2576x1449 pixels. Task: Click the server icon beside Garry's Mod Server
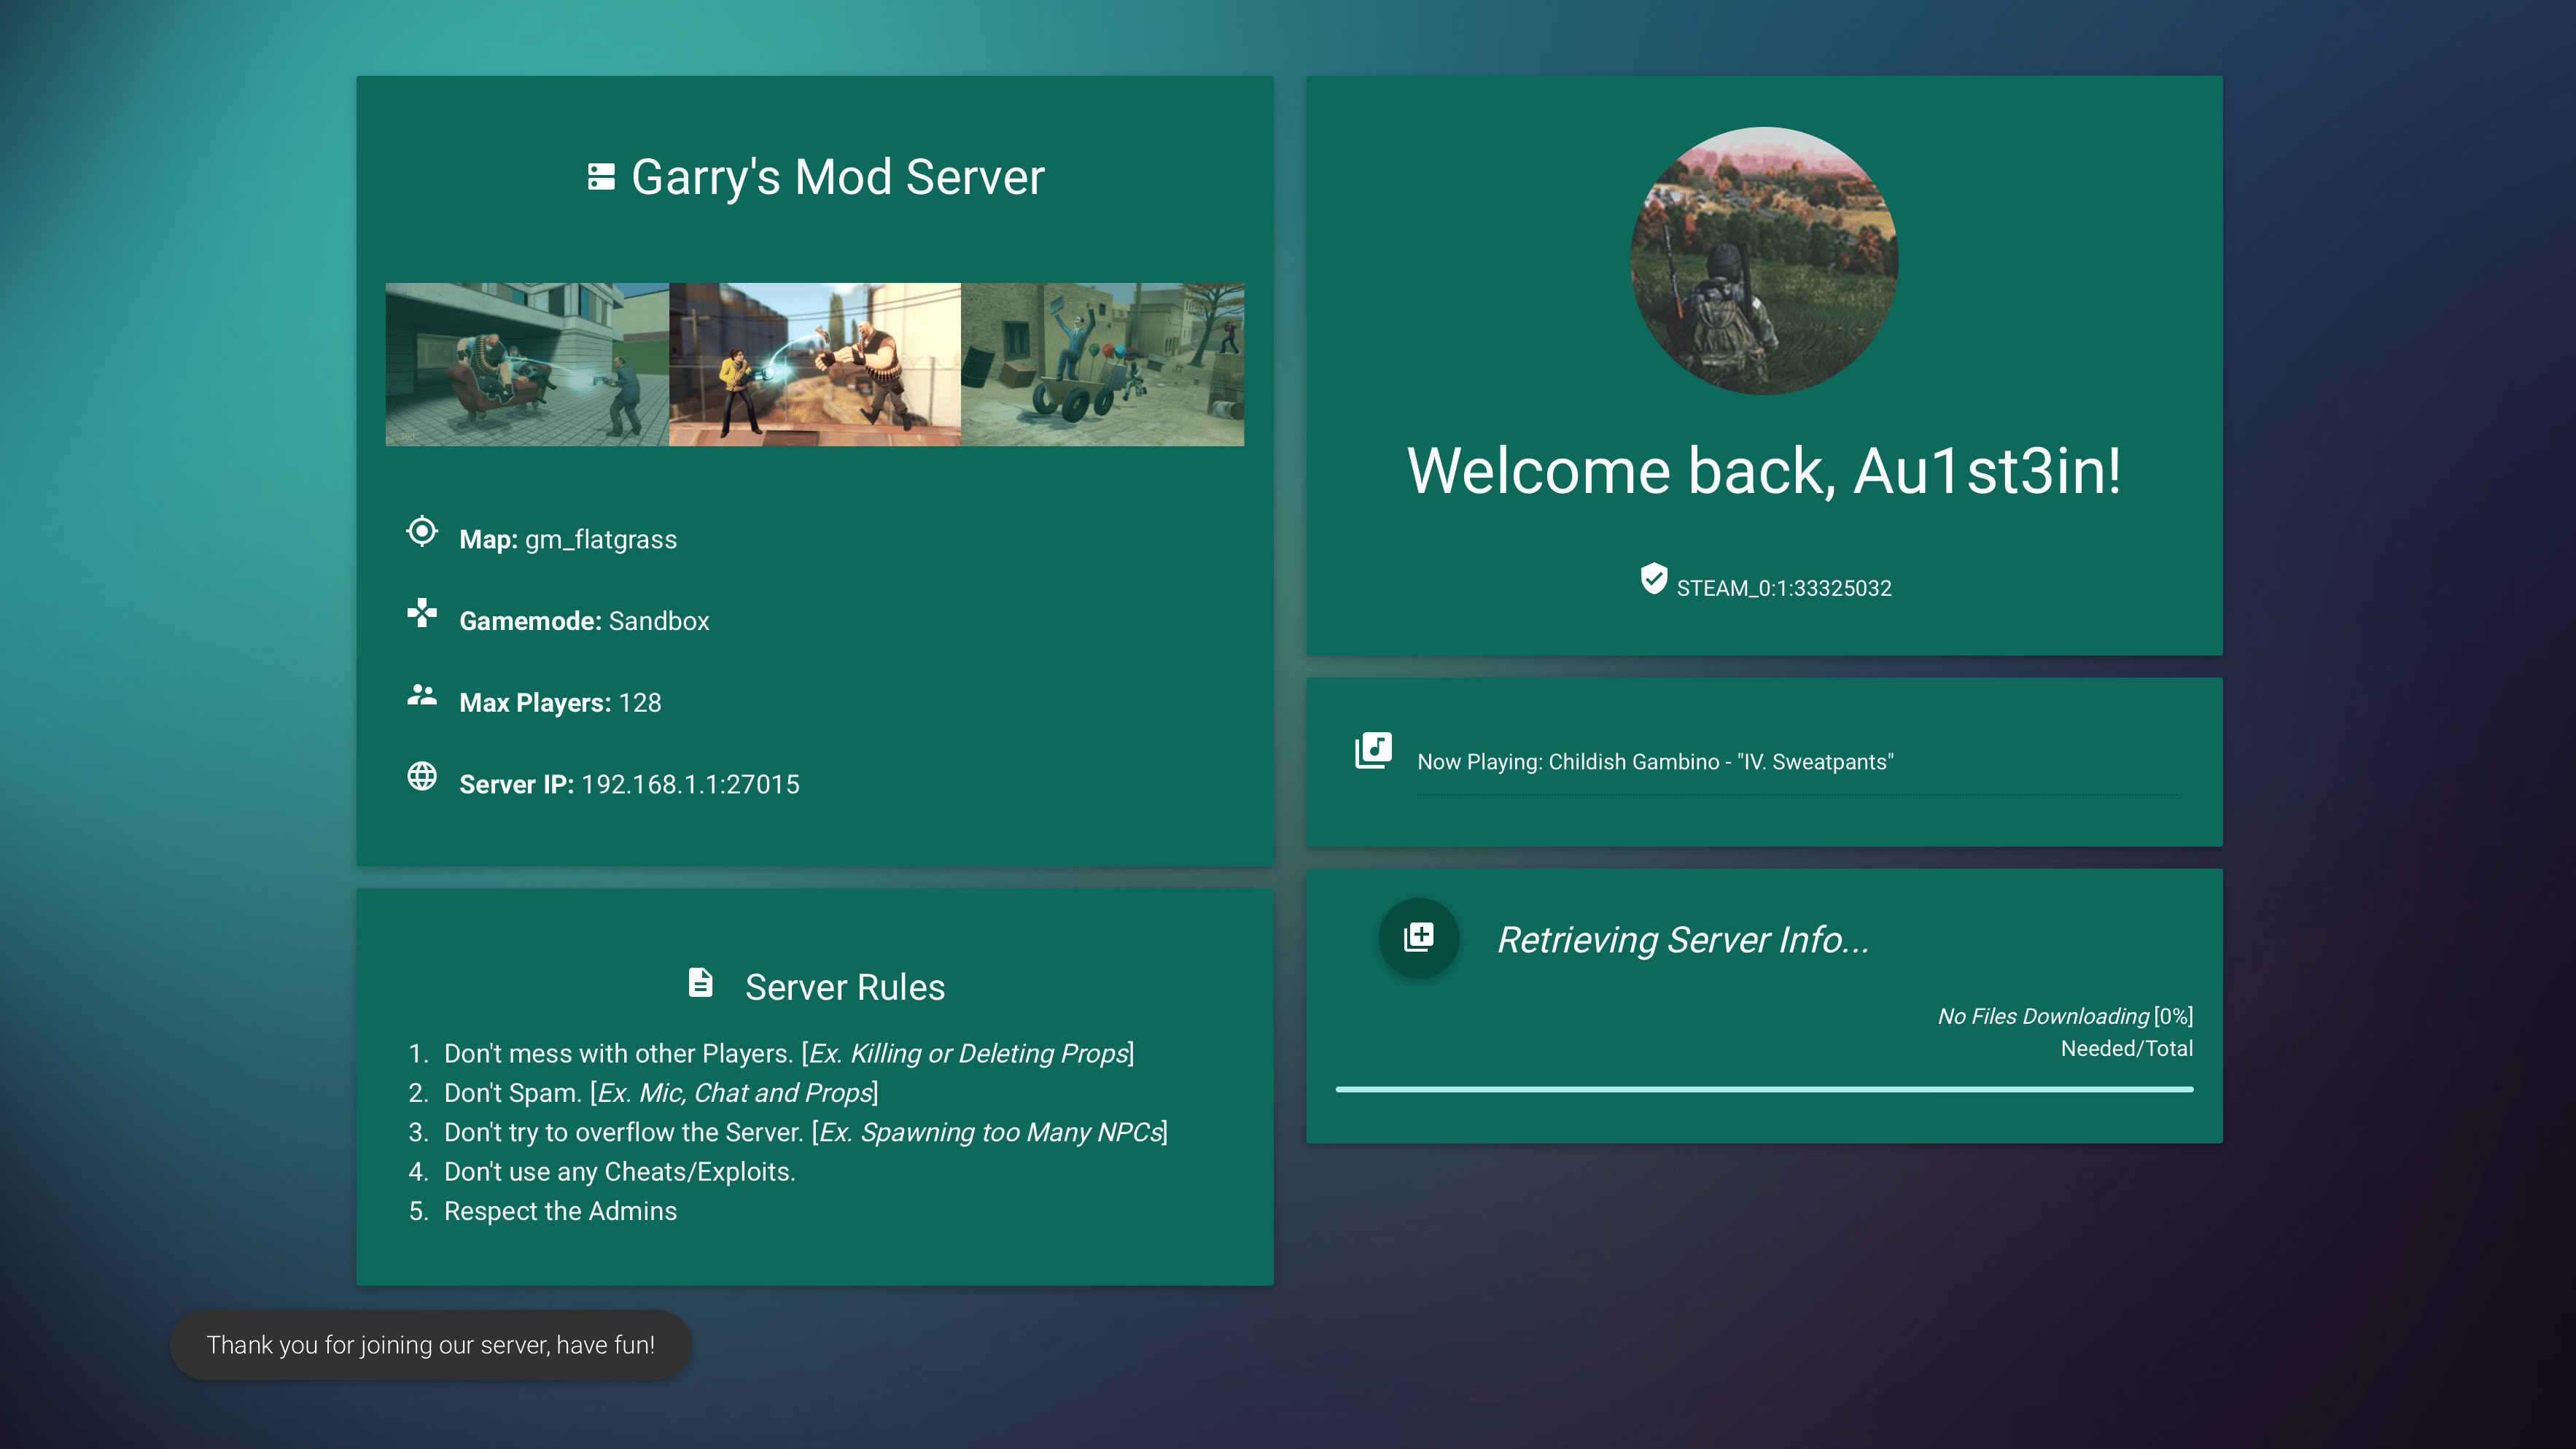[601, 177]
